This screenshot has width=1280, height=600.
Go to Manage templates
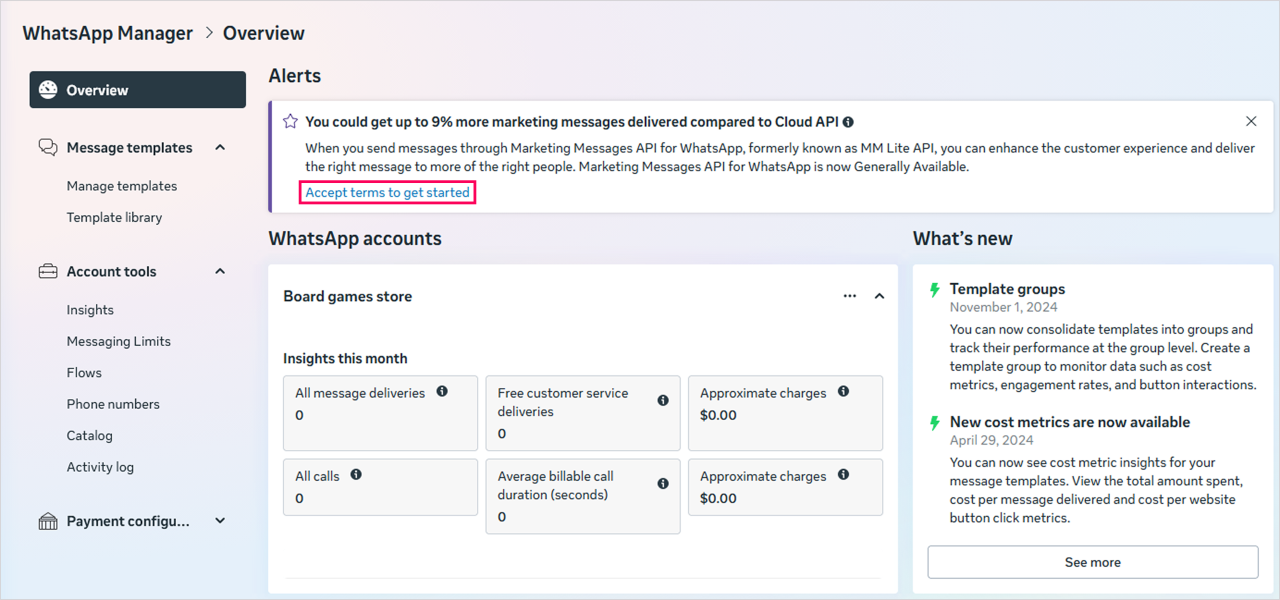122,186
